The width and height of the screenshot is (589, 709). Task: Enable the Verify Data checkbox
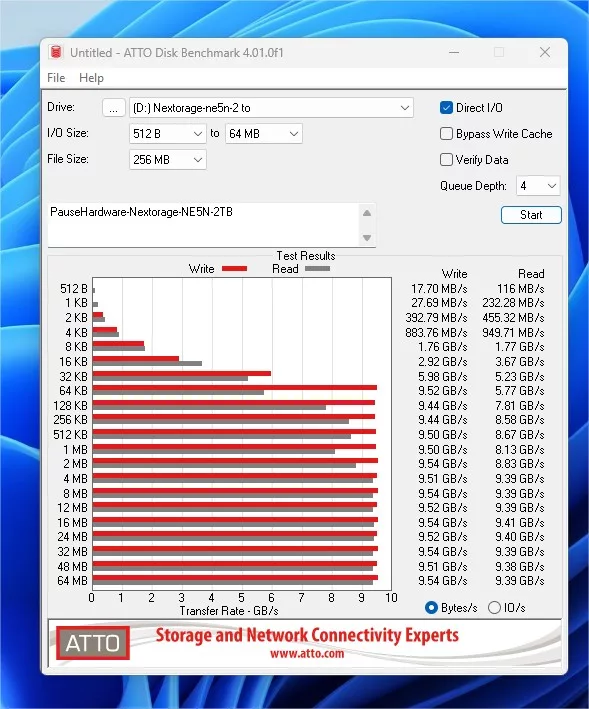[x=446, y=160]
